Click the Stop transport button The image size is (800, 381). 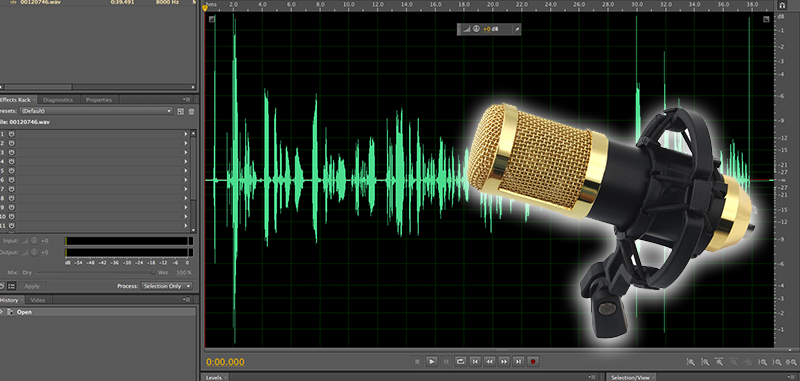[417, 361]
